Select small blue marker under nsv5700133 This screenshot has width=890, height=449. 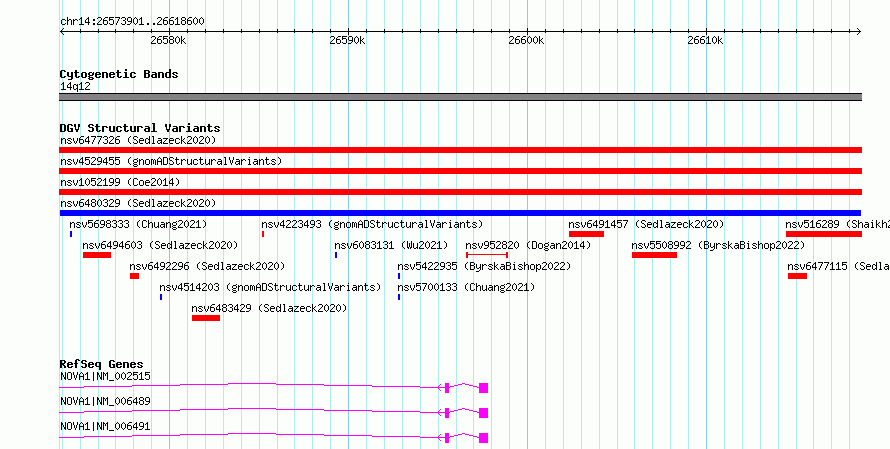(x=399, y=297)
